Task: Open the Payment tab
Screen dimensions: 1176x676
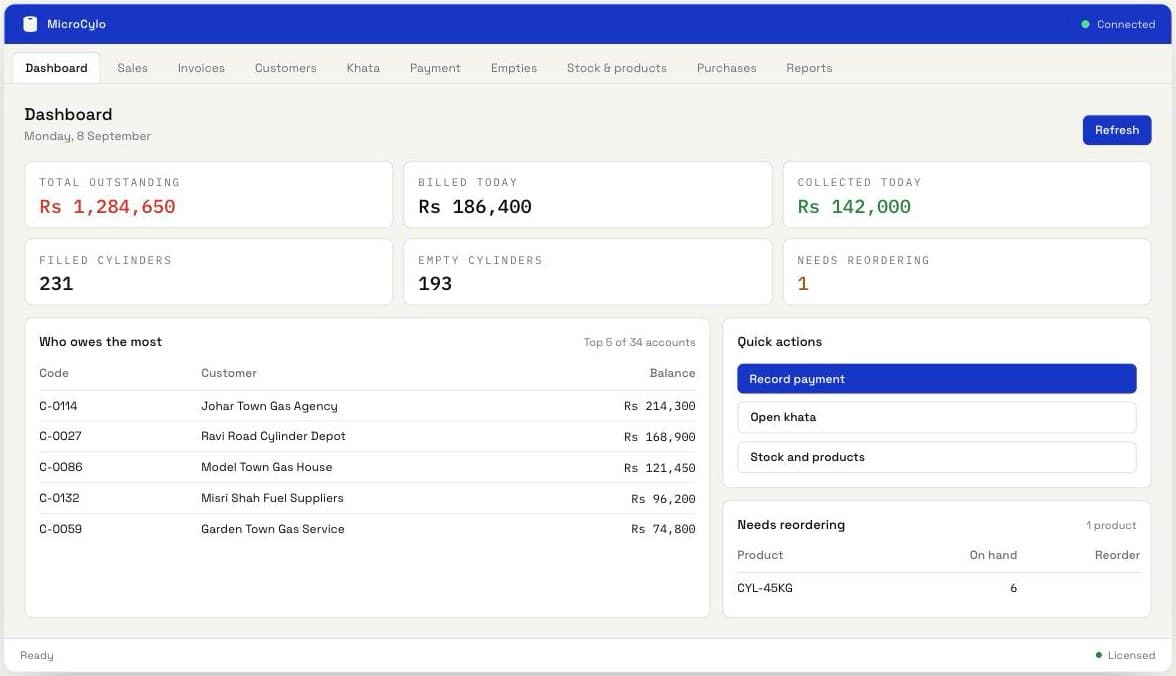Action: 435,68
